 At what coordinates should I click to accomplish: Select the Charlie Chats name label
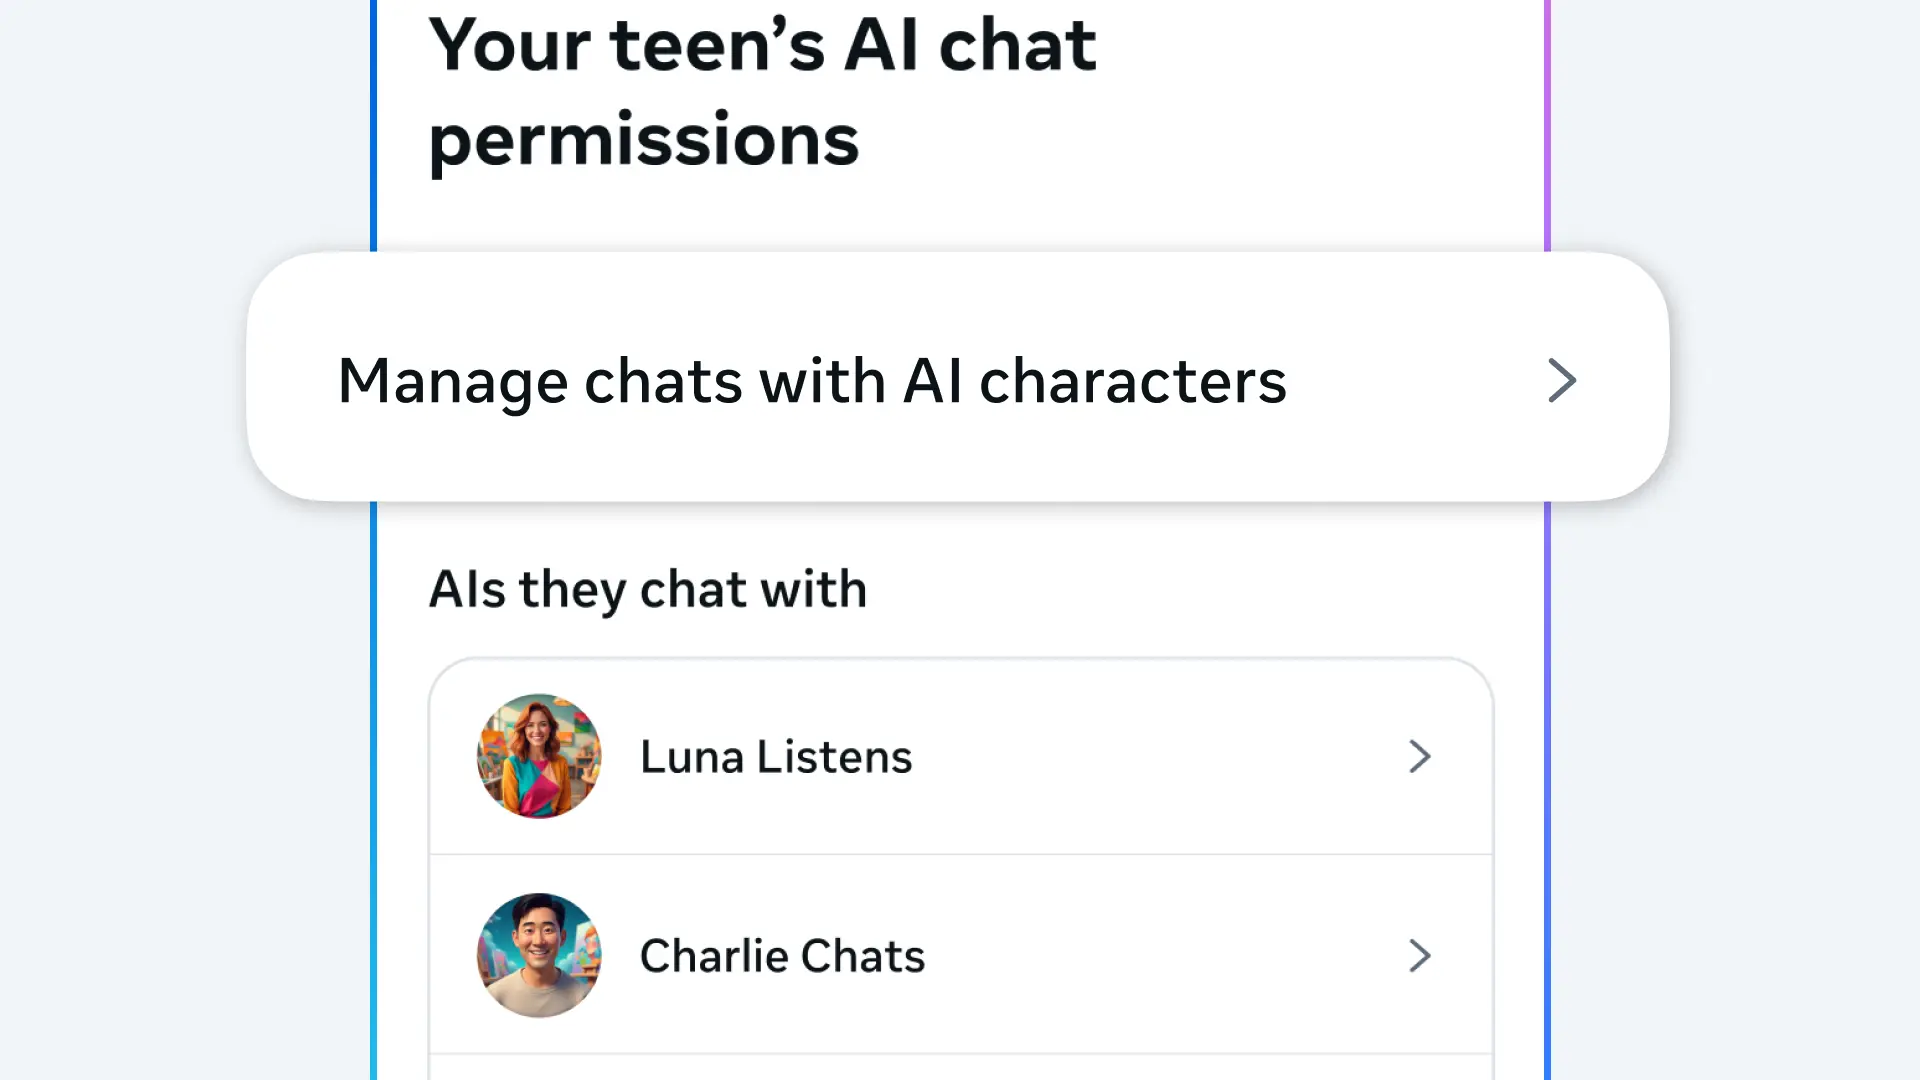782,956
